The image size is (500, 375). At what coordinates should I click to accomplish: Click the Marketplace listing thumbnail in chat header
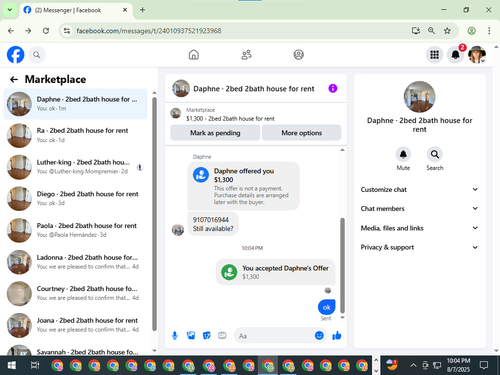tap(176, 113)
